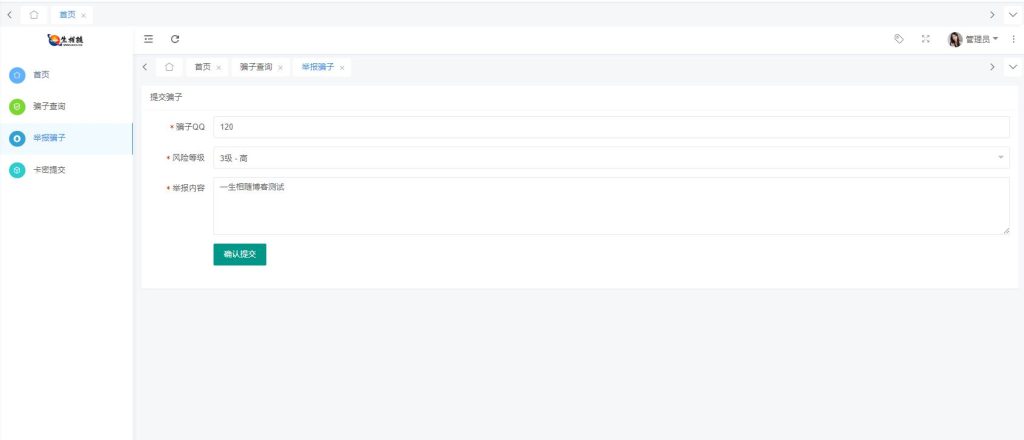Image resolution: width=1024 pixels, height=440 pixels.
Task: Click the home icon in the inner tab bar
Action: coord(169,67)
